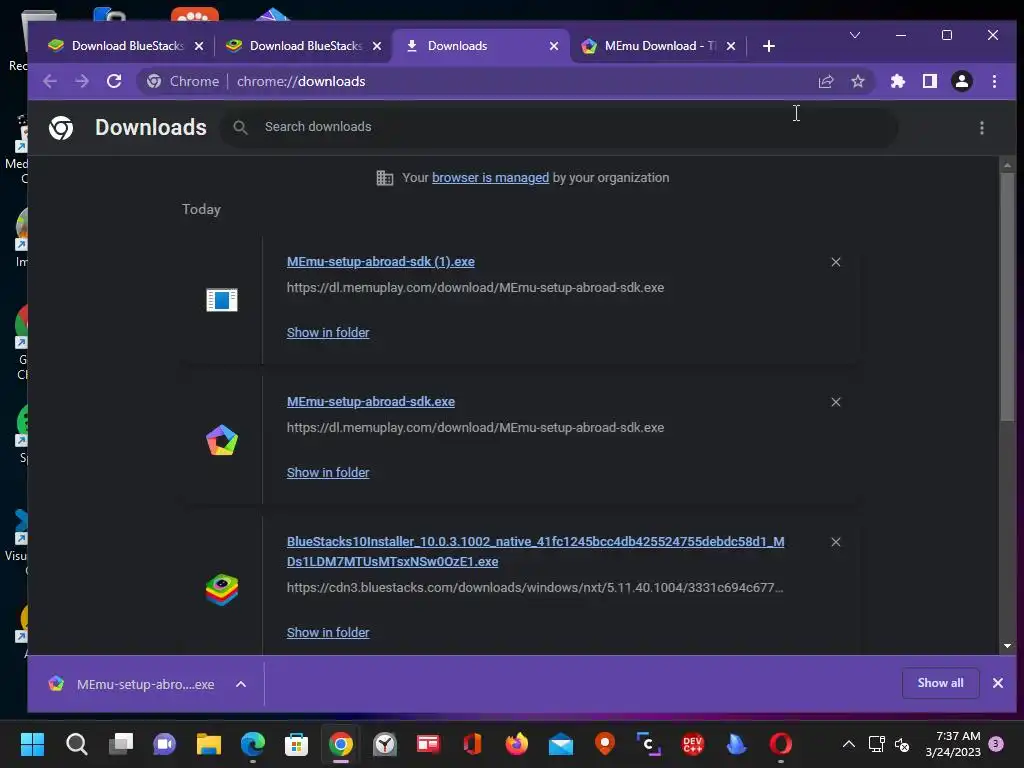The image size is (1024, 768).
Task: Remove MEmu-setup-abroad-sdk (1).exe from list
Action: click(x=836, y=262)
